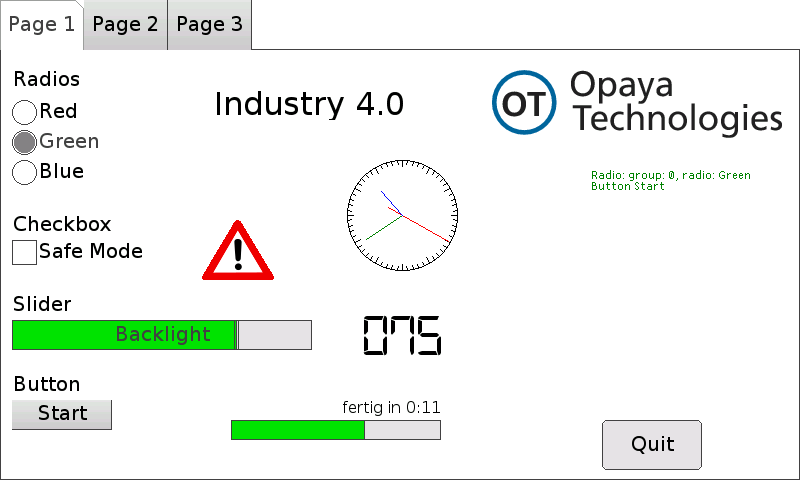Click the analog clock widget

(x=403, y=215)
